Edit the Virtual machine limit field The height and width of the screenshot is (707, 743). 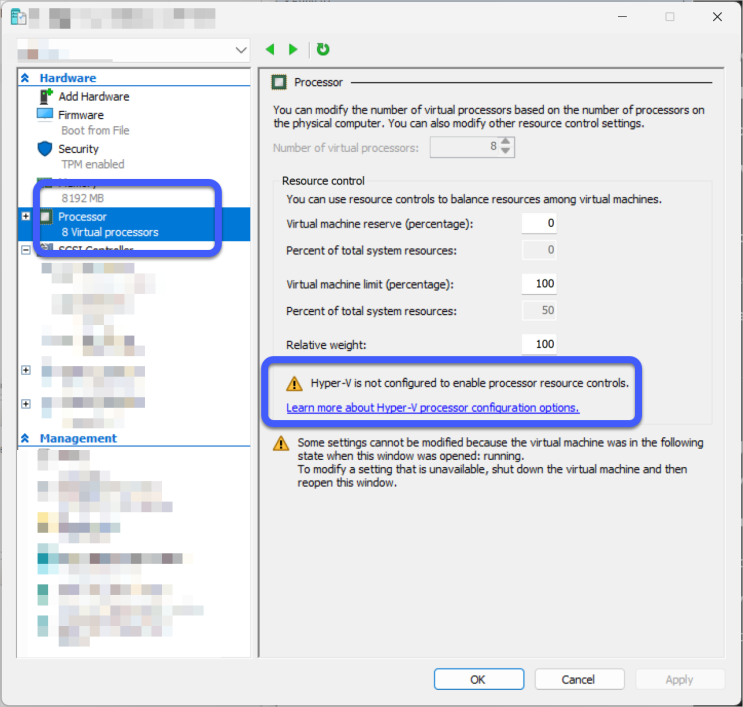(x=539, y=284)
